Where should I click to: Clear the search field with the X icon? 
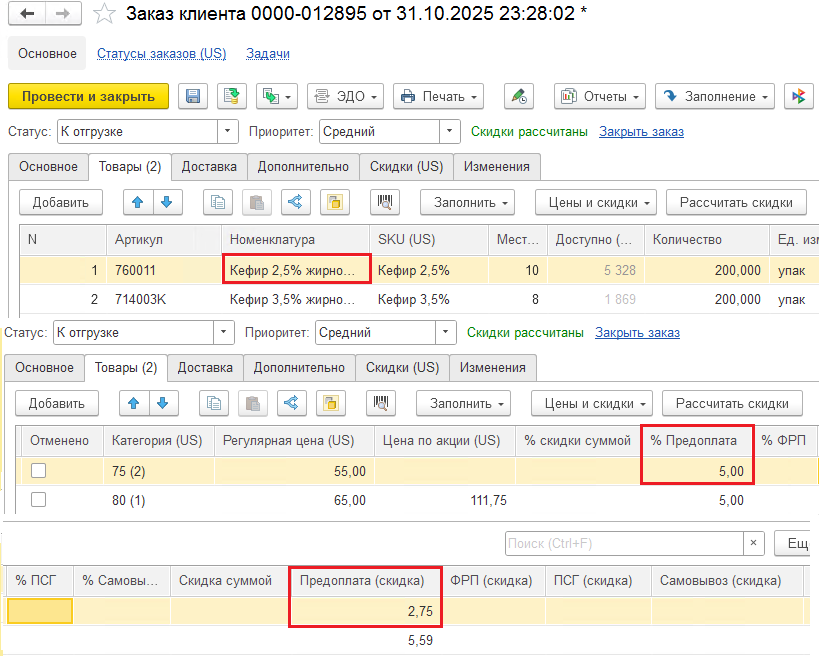pos(756,543)
